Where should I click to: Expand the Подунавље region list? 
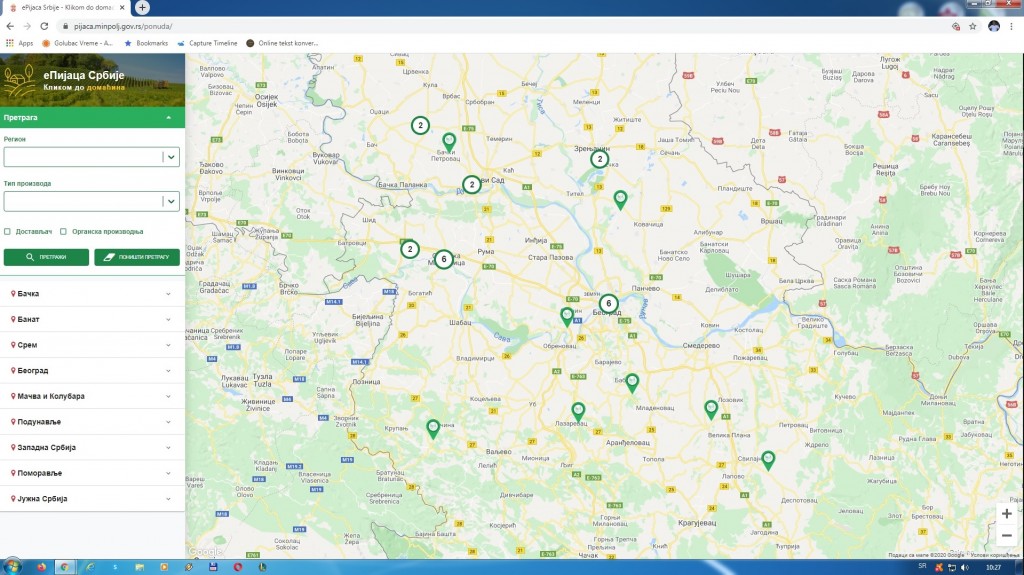click(92, 421)
